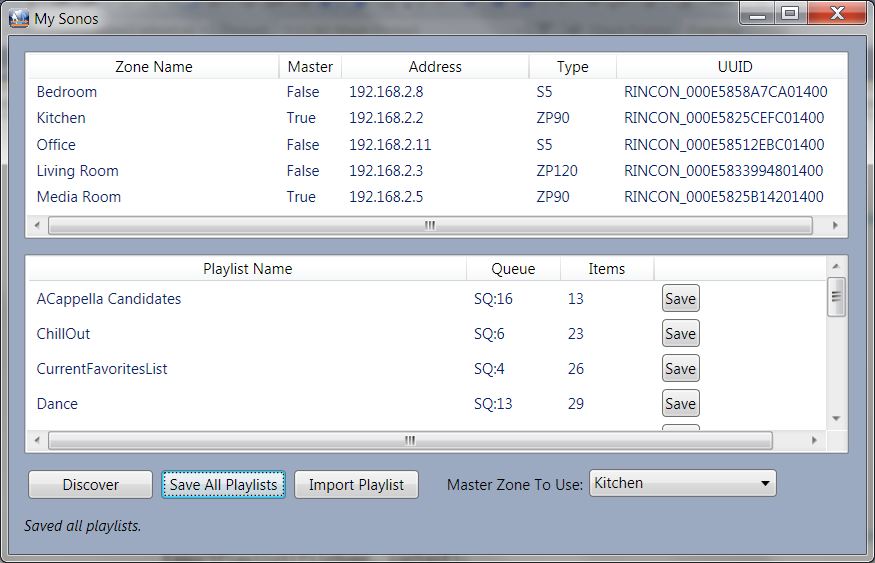The width and height of the screenshot is (875, 563).
Task: Click the My Sonos app icon in title bar
Action: tap(18, 18)
